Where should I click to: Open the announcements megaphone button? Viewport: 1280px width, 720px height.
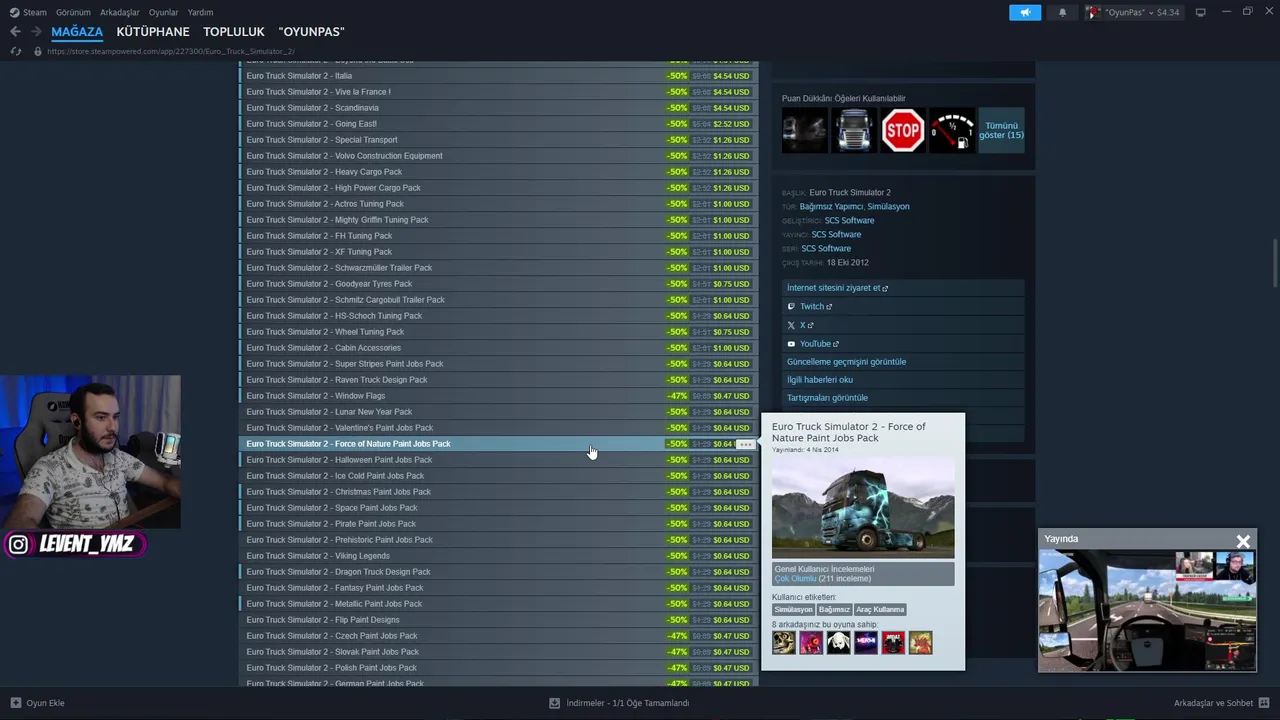1025,12
